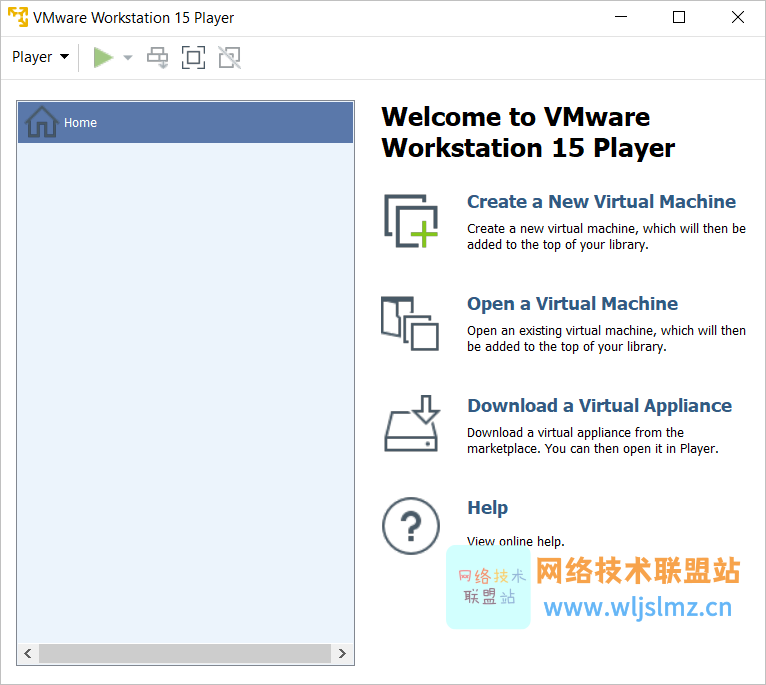This screenshot has height=685, width=766.
Task: Click the VMware Player title bar logo
Action: click(x=18, y=17)
